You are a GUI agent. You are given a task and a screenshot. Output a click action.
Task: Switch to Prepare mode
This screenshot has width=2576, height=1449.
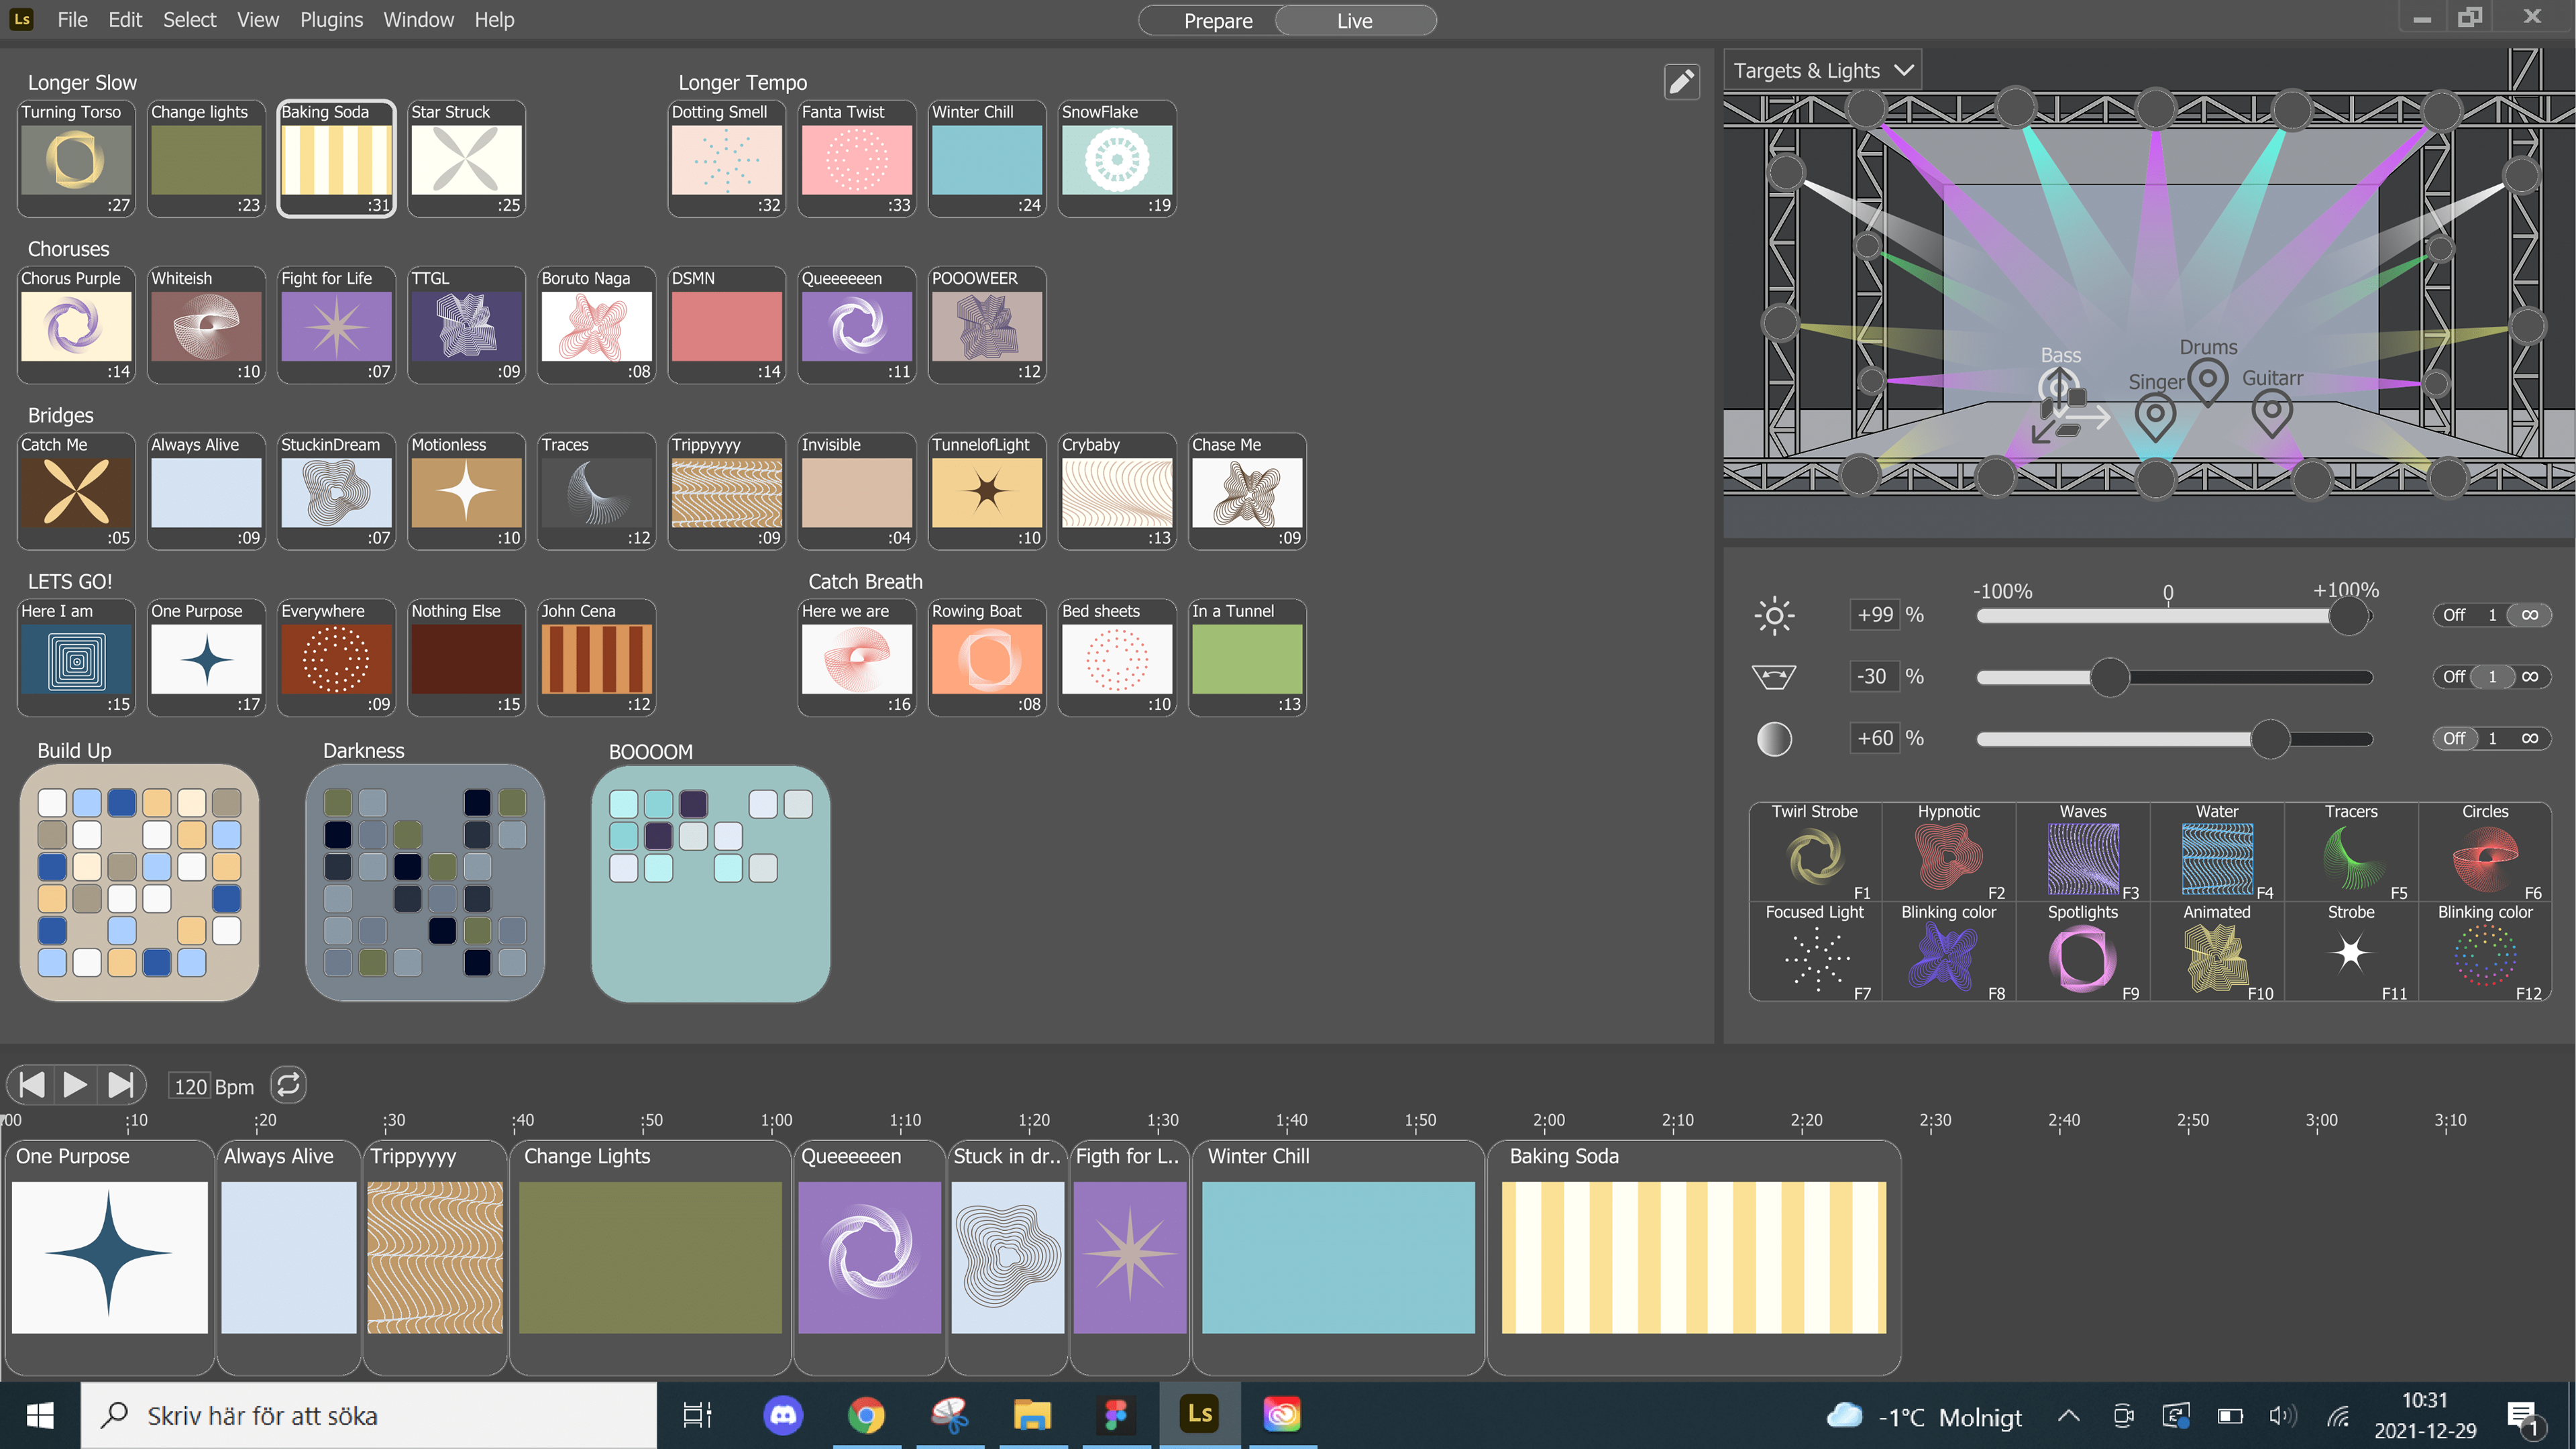click(1217, 21)
